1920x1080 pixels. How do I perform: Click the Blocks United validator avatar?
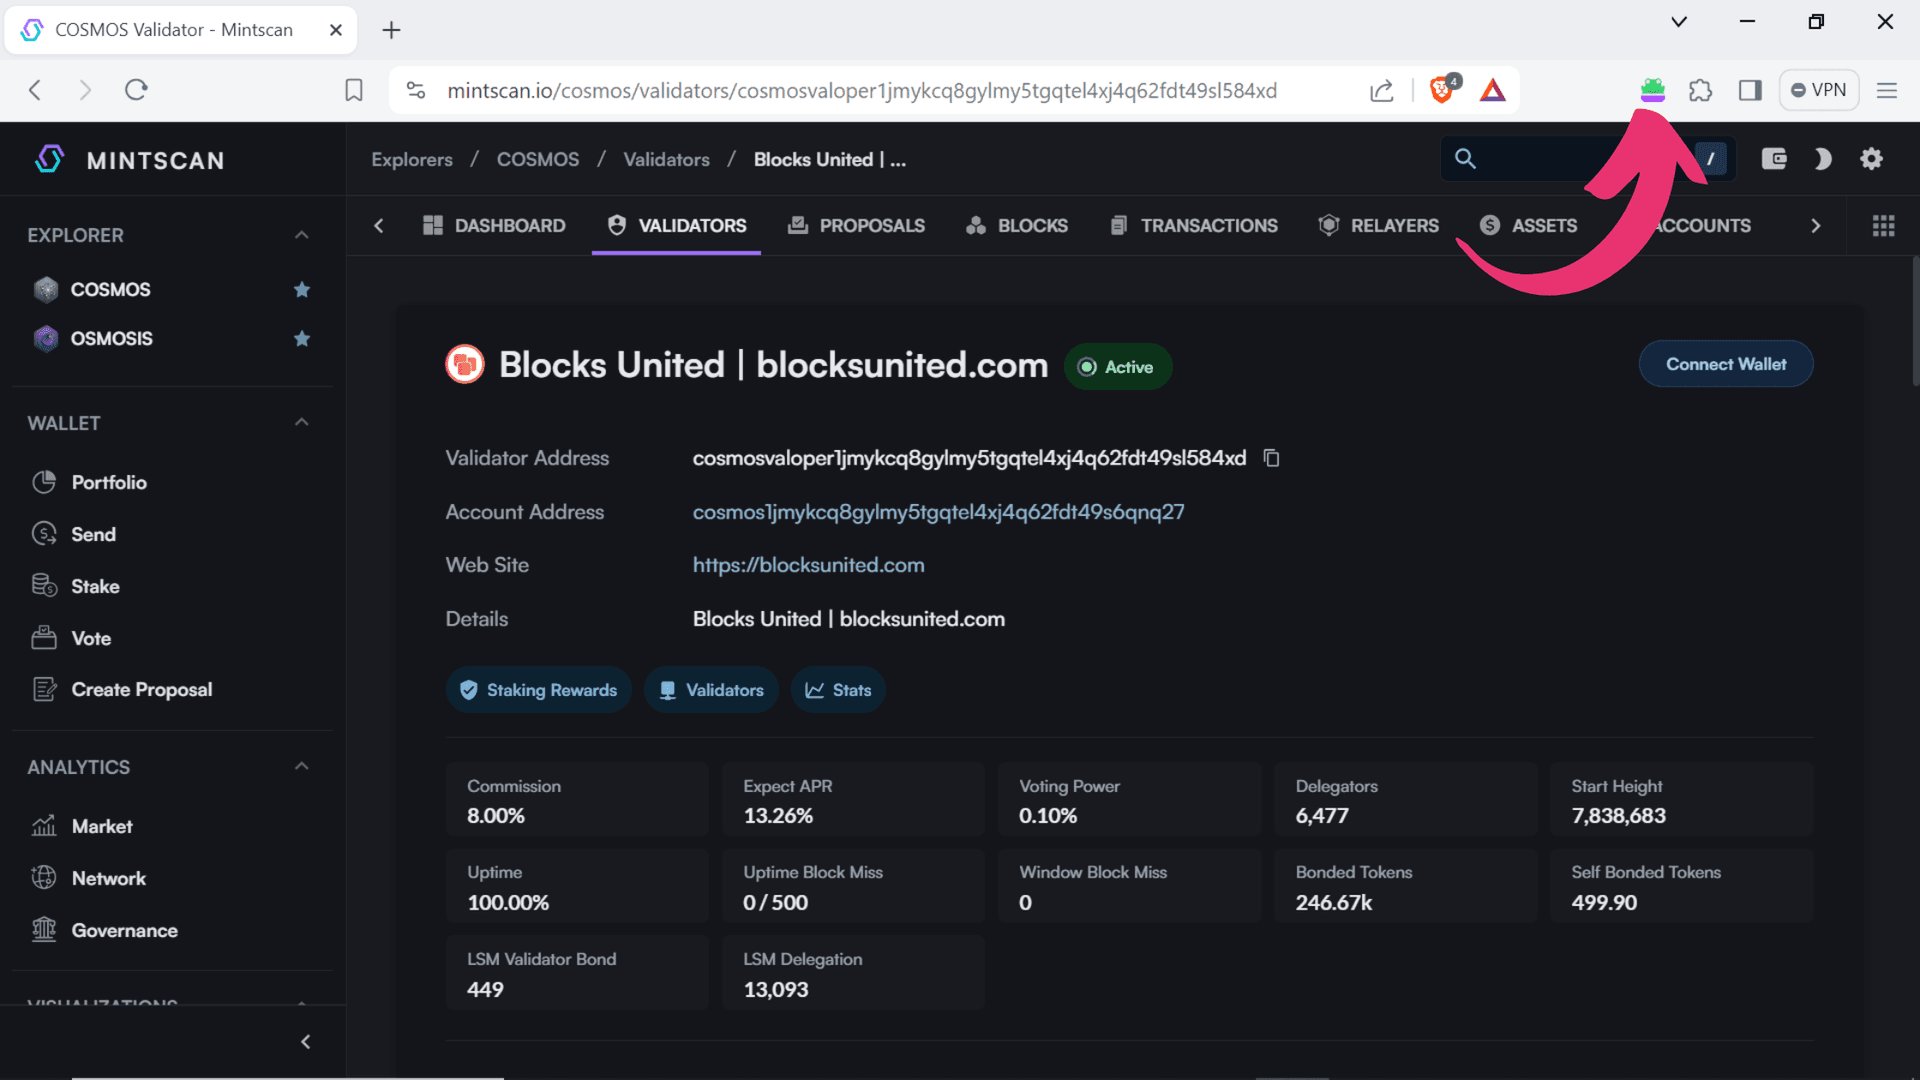tap(465, 365)
